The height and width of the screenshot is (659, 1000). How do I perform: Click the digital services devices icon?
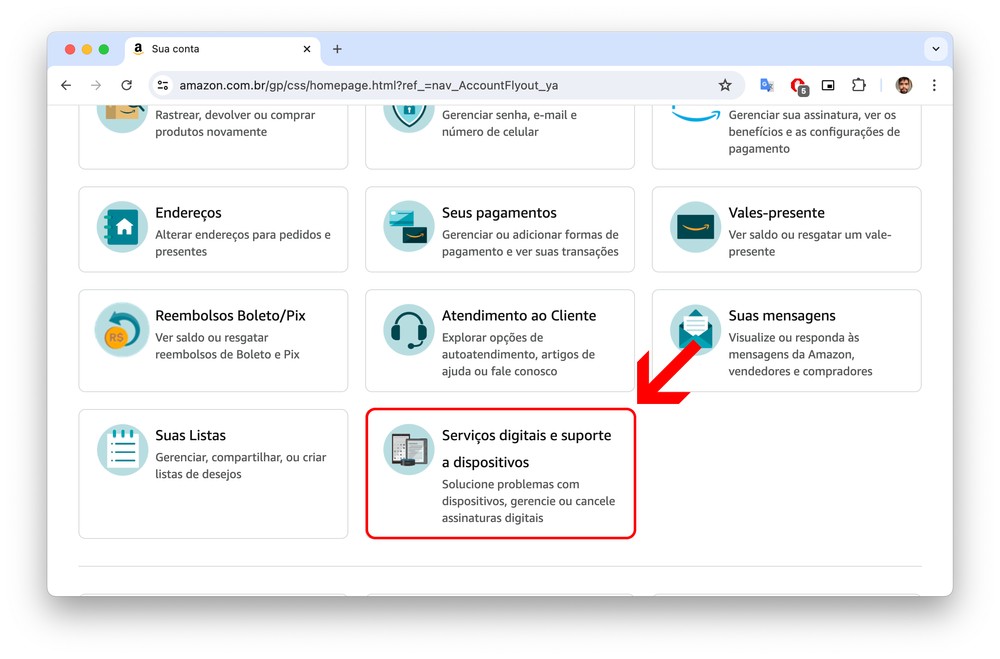(409, 450)
